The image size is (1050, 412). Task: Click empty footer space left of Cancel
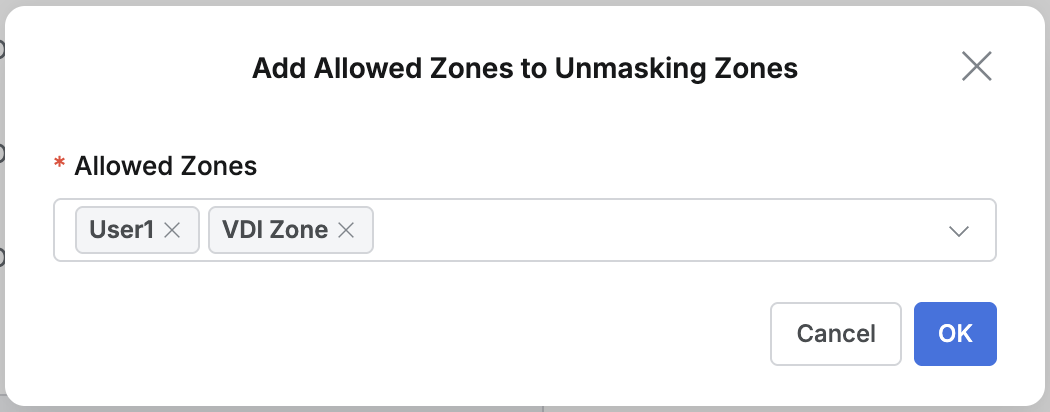(x=400, y=334)
